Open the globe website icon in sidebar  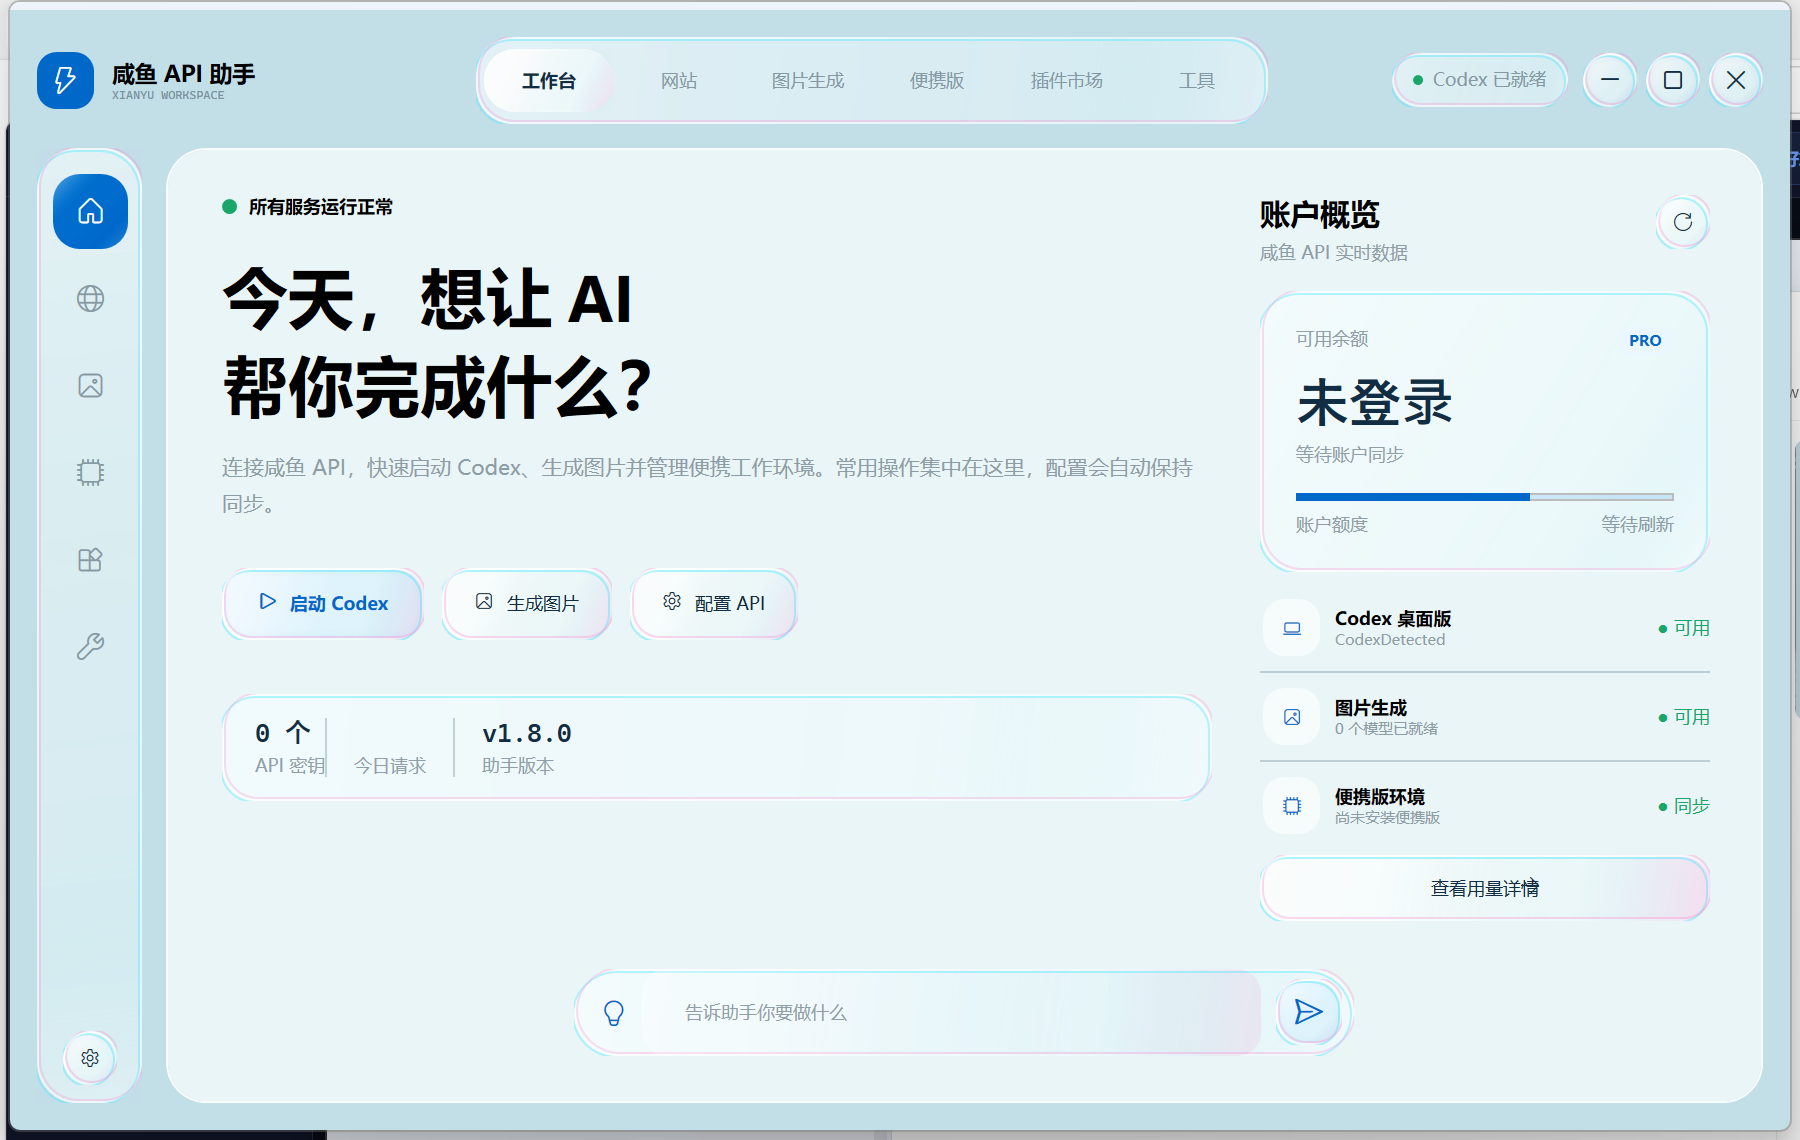tap(90, 299)
